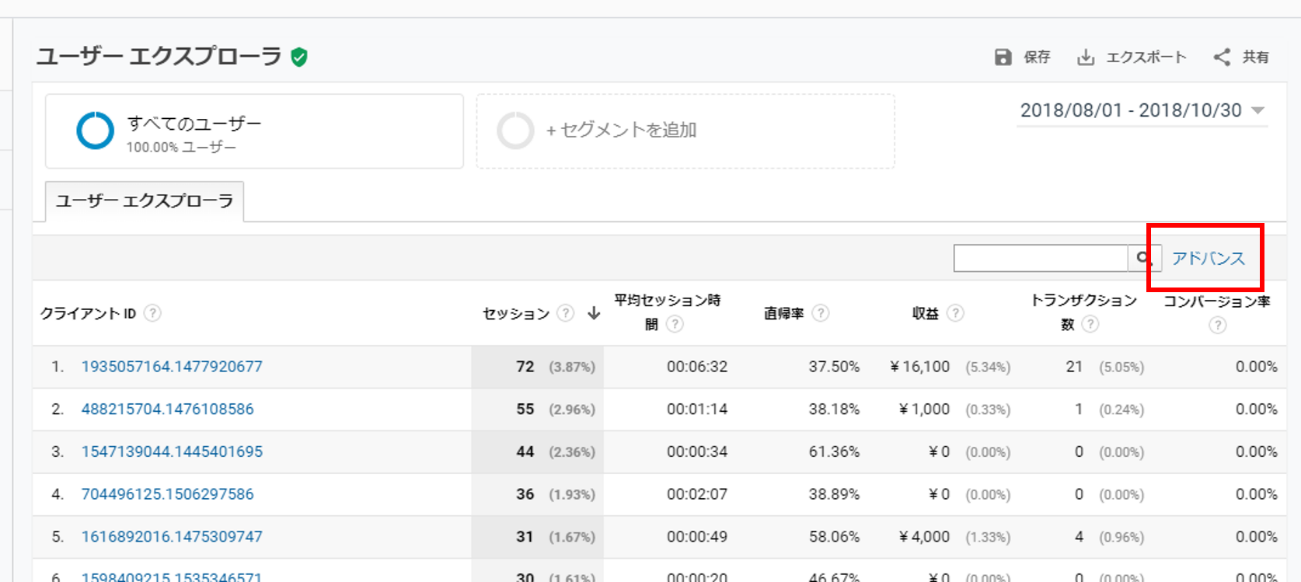Open client ID 1935057164.1477920677

(x=172, y=367)
